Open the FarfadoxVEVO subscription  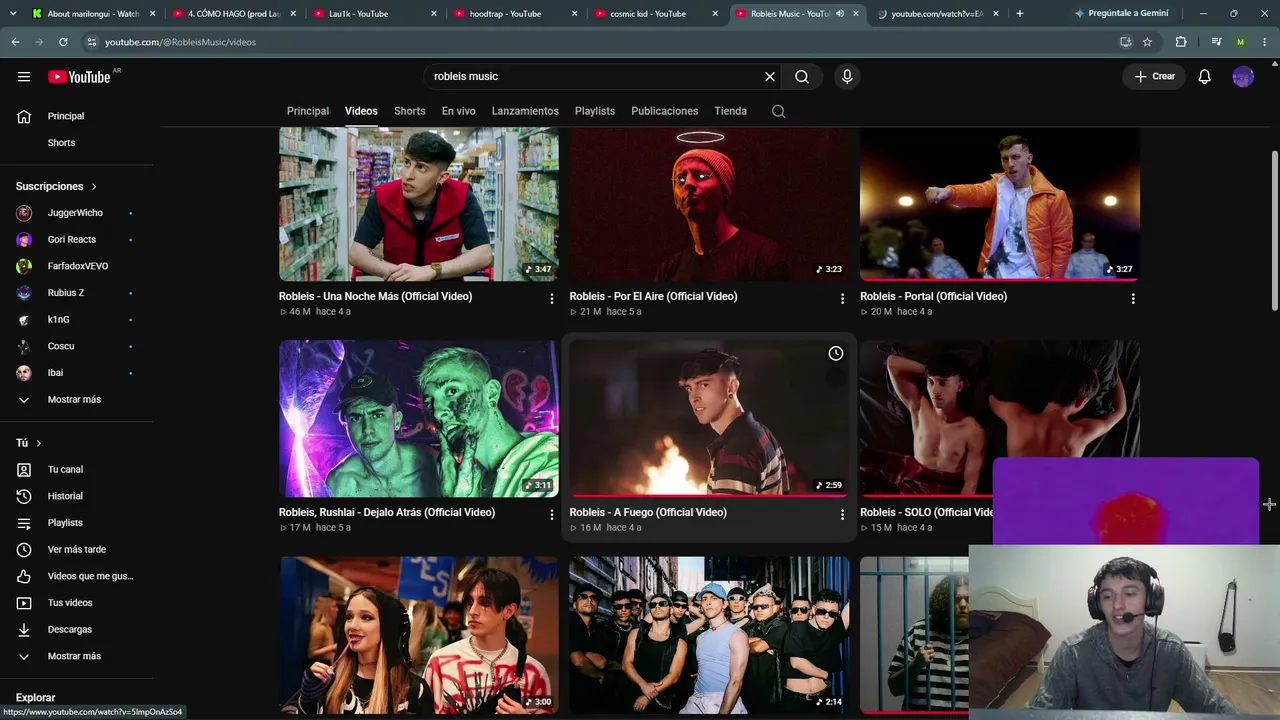[77, 266]
